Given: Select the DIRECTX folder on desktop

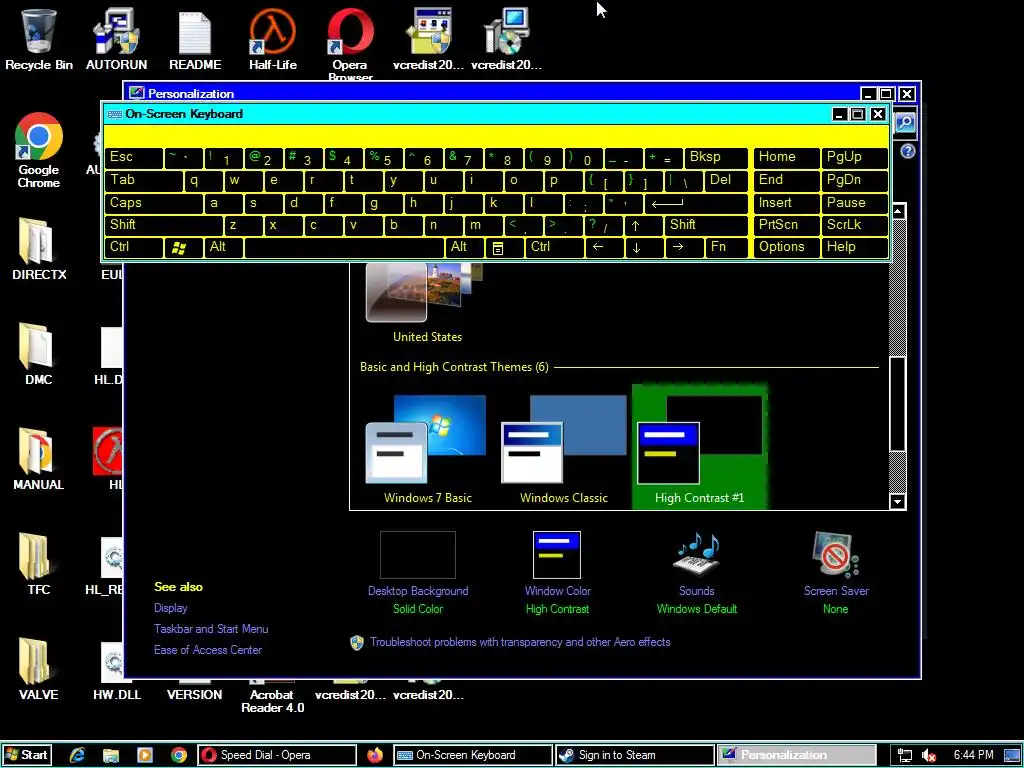Looking at the screenshot, I should point(39,248).
